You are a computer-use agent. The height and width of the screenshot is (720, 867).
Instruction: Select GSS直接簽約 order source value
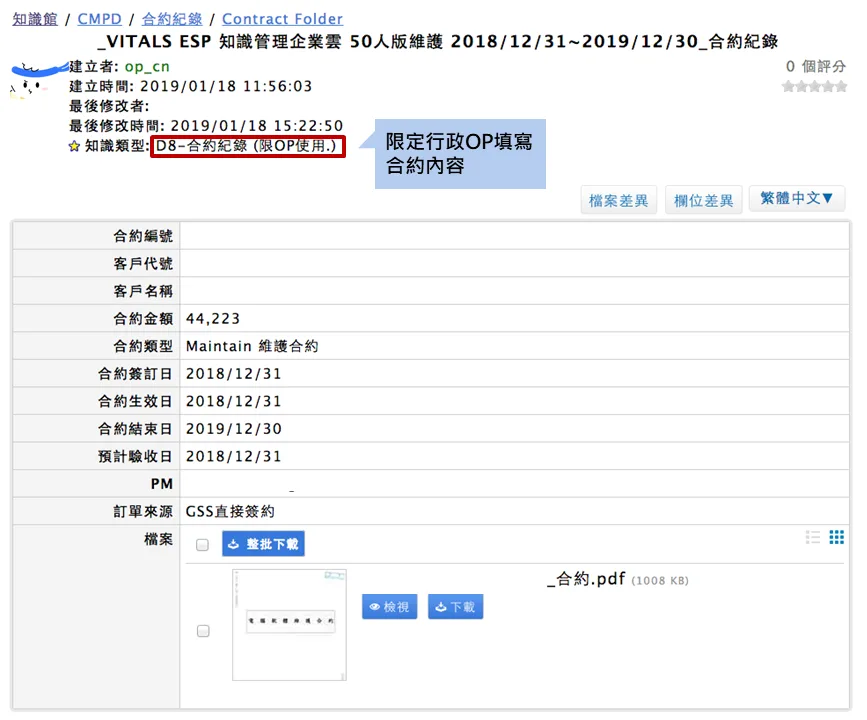click(x=230, y=512)
